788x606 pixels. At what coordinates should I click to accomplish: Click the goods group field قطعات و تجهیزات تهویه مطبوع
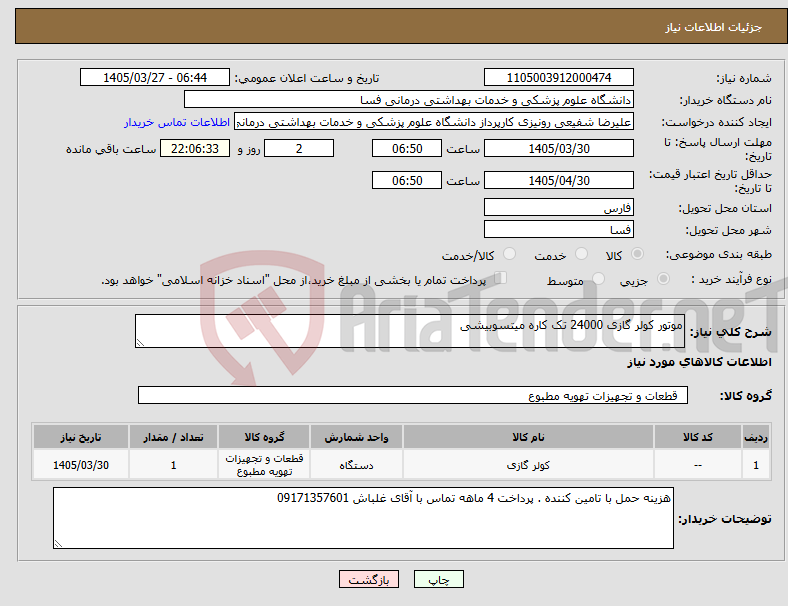point(413,395)
